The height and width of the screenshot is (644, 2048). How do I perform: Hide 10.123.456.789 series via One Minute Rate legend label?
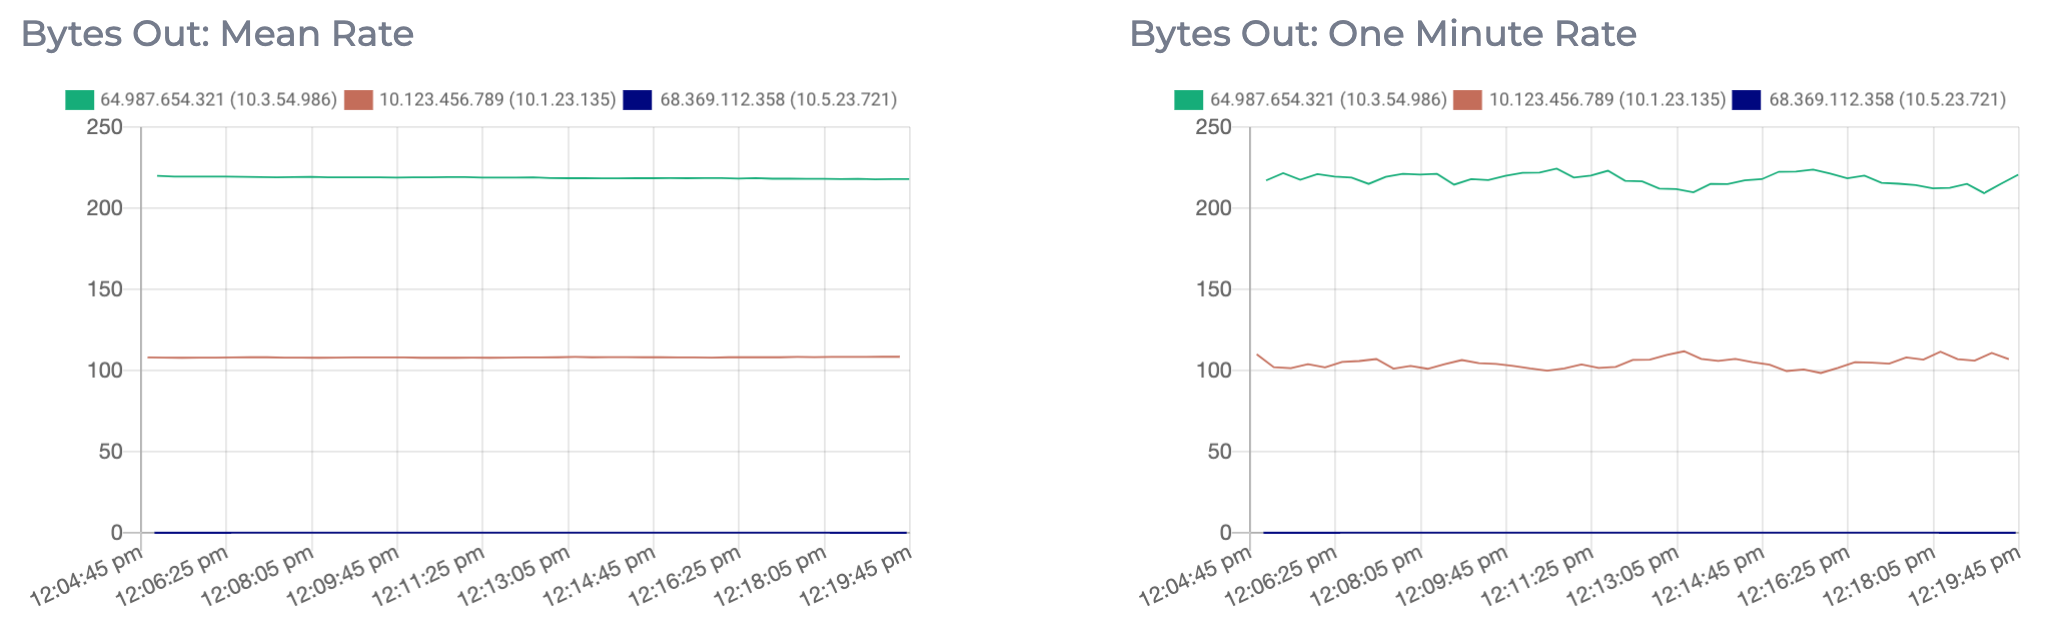tap(1607, 100)
